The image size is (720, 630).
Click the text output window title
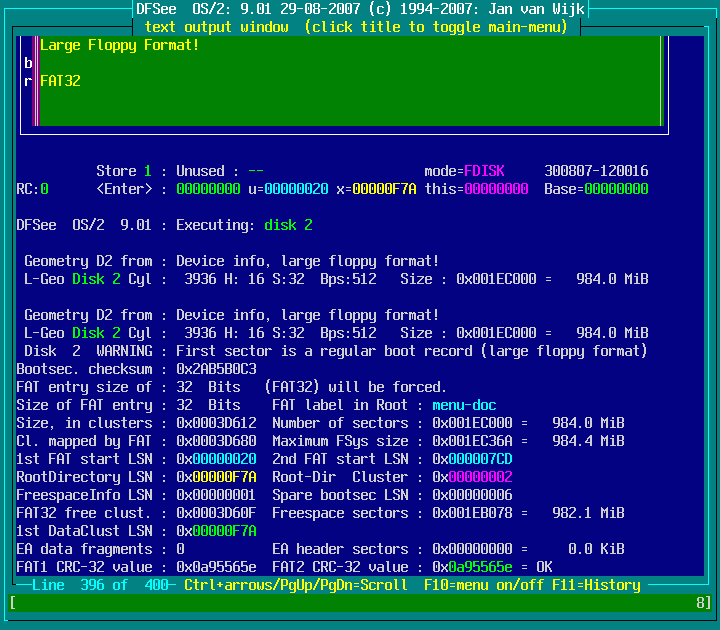[356, 27]
